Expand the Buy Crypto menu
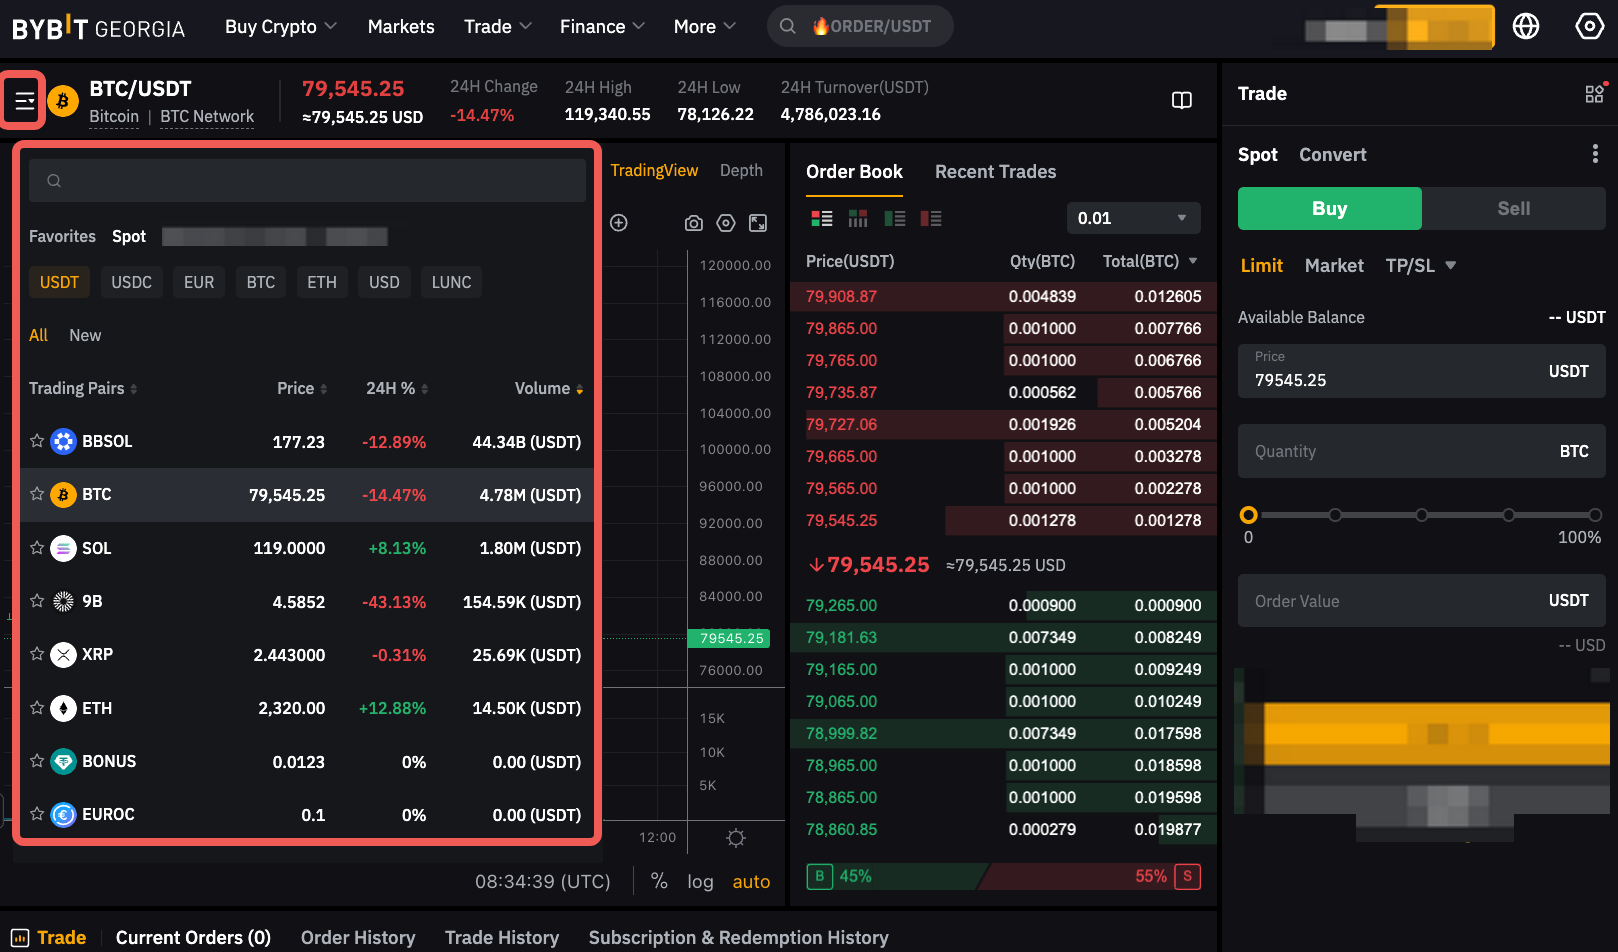1618x952 pixels. (280, 27)
